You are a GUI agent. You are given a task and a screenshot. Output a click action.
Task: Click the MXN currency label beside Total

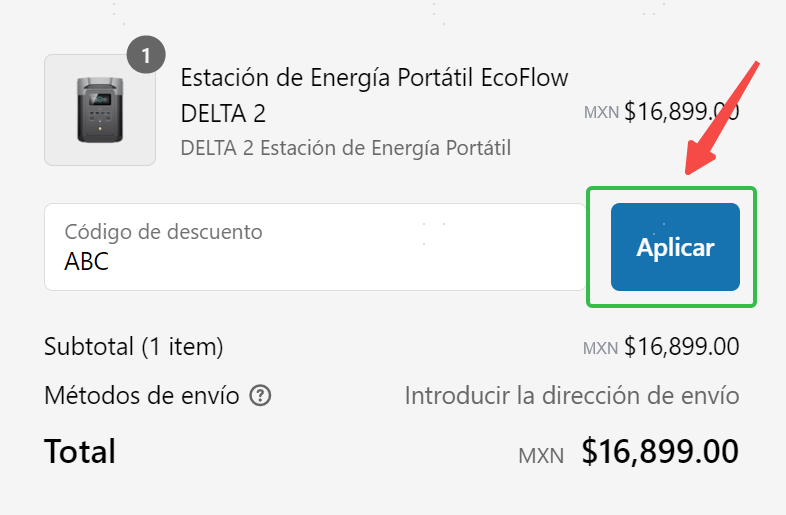pos(541,455)
